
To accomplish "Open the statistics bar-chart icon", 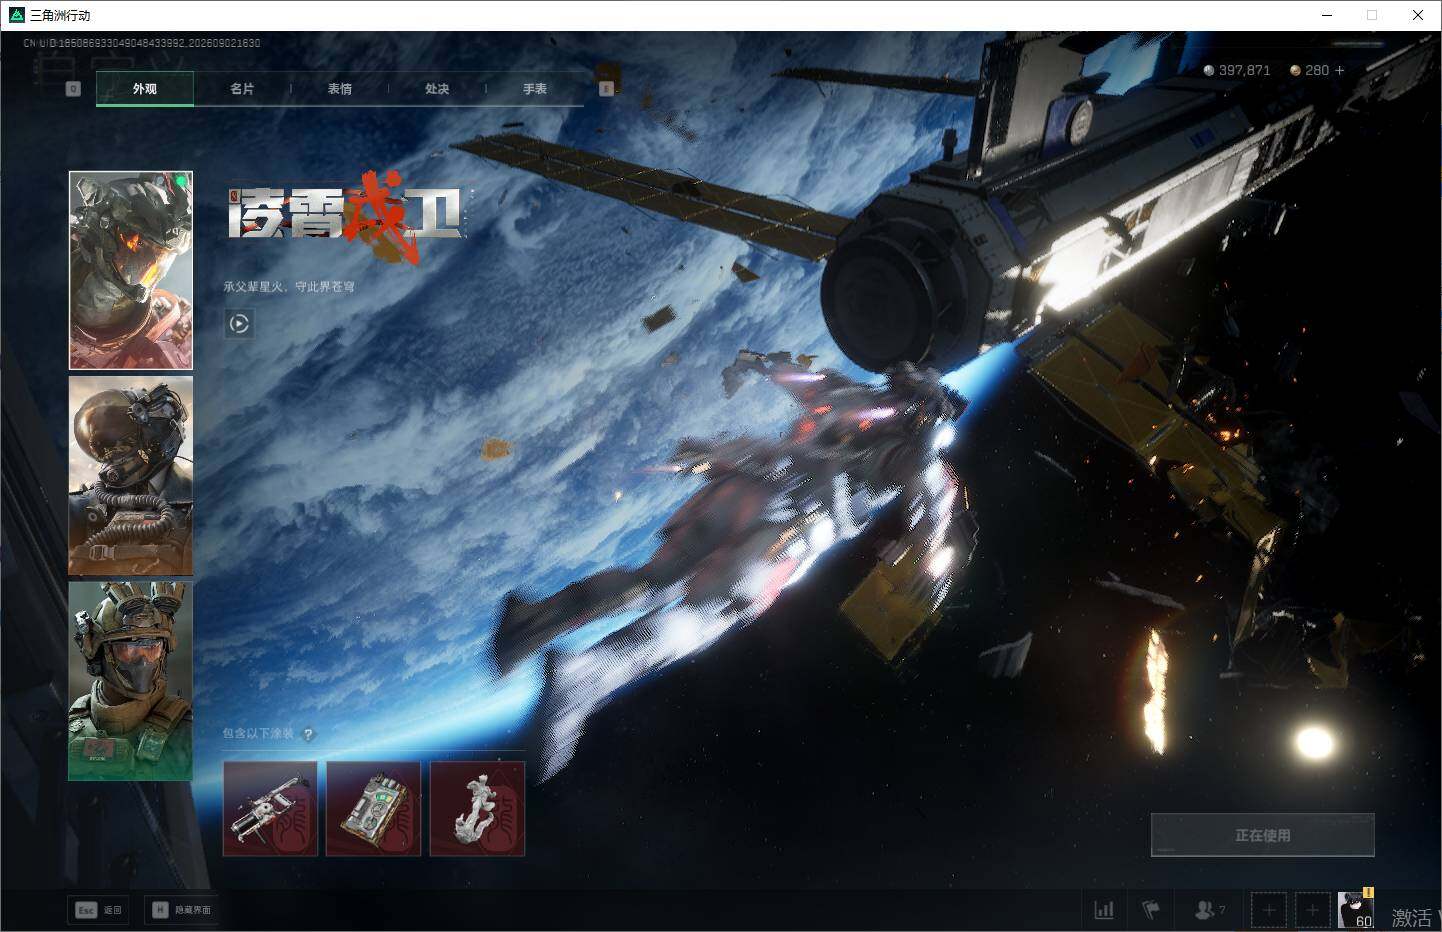I will coord(1104,910).
